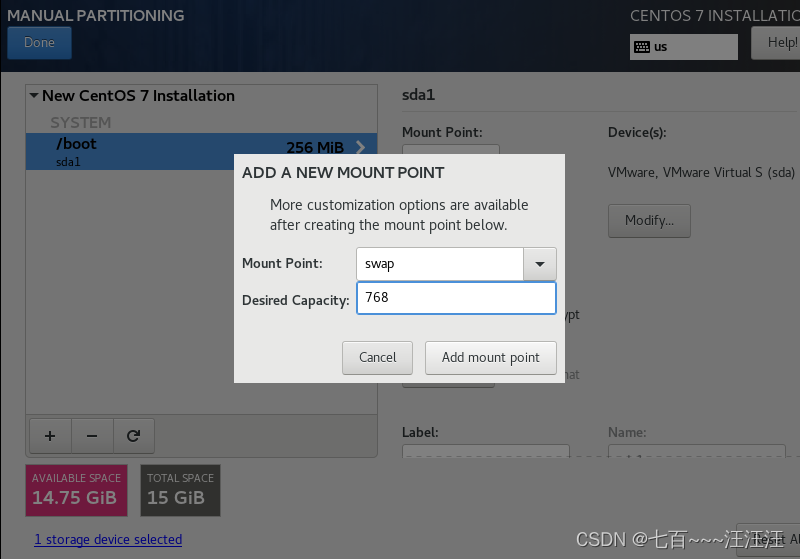The width and height of the screenshot is (800, 559).
Task: Click the VMware Virtual S (sda) device text
Action: click(701, 173)
